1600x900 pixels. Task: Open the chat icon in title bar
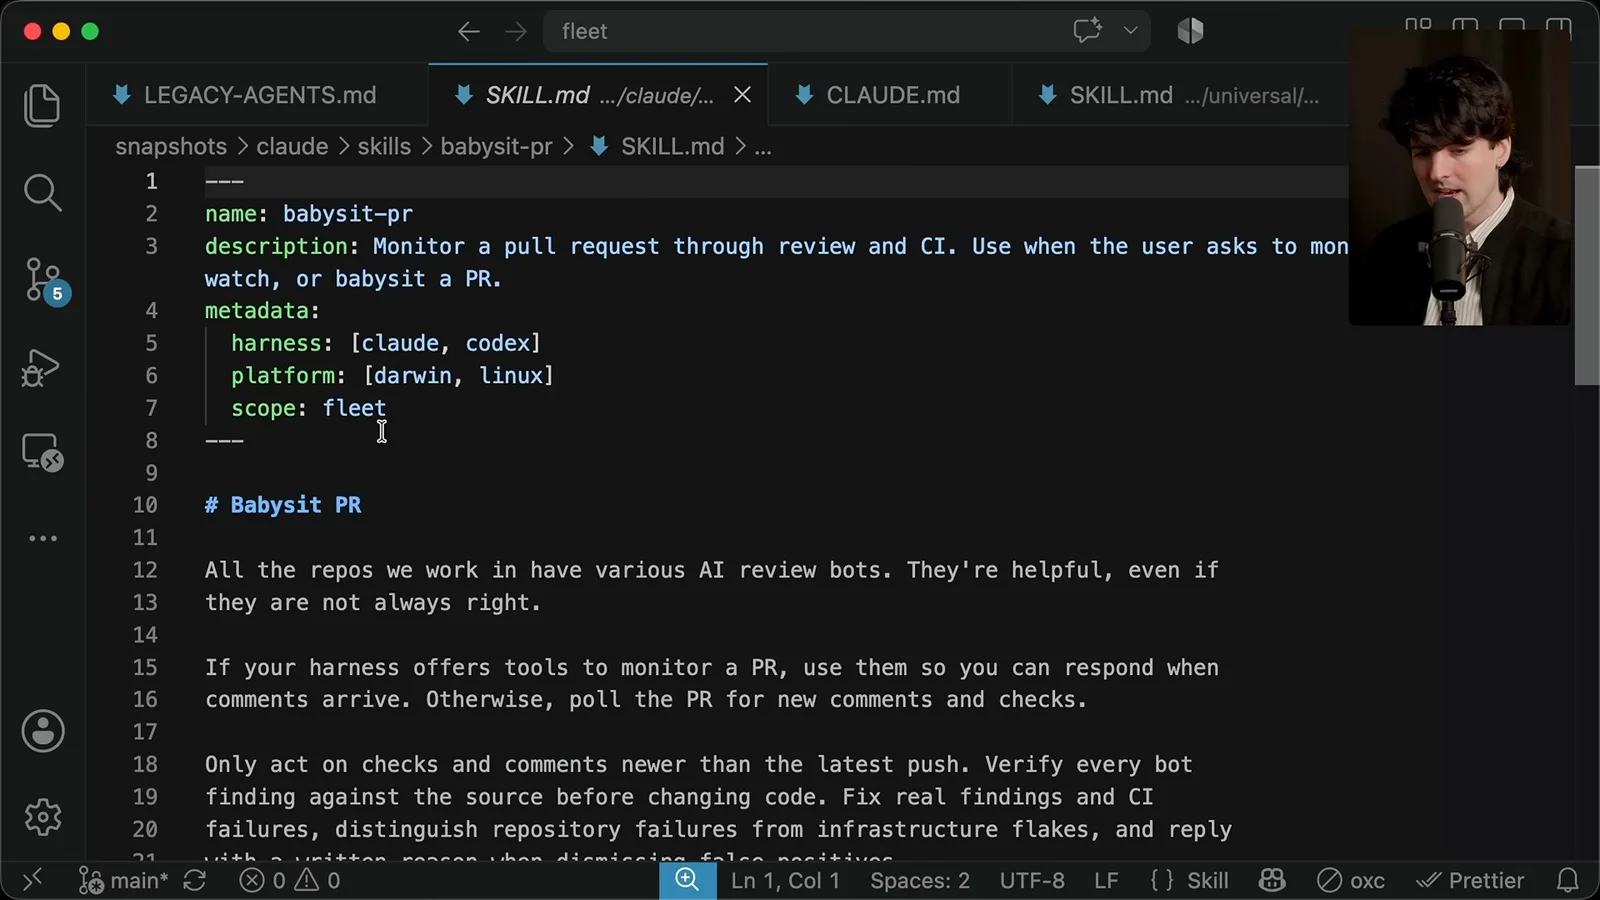pyautogui.click(x=1087, y=31)
